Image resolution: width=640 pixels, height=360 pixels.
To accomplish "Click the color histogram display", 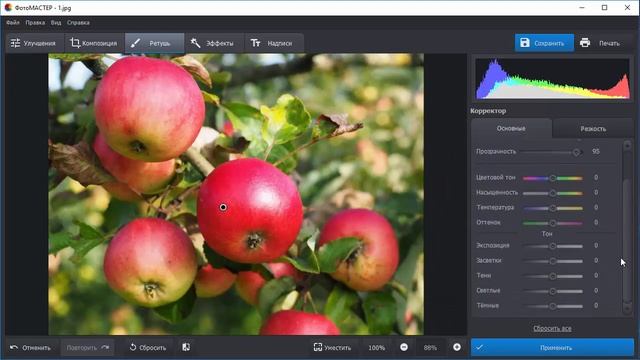I will pos(552,79).
